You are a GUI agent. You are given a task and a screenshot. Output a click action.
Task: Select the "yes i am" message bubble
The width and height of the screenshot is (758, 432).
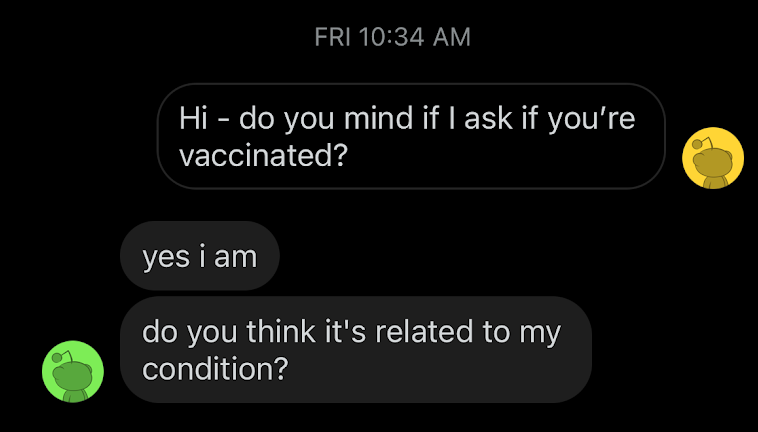(x=200, y=256)
